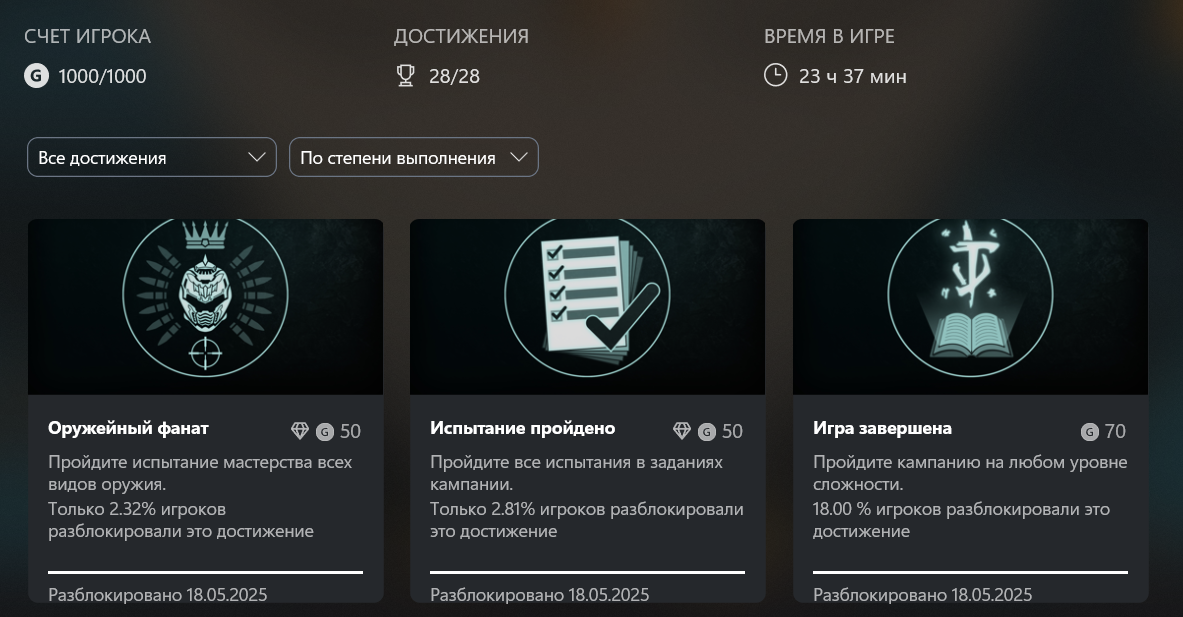Click the chevron of По степени выполнения
The height and width of the screenshot is (617, 1183).
coord(518,157)
